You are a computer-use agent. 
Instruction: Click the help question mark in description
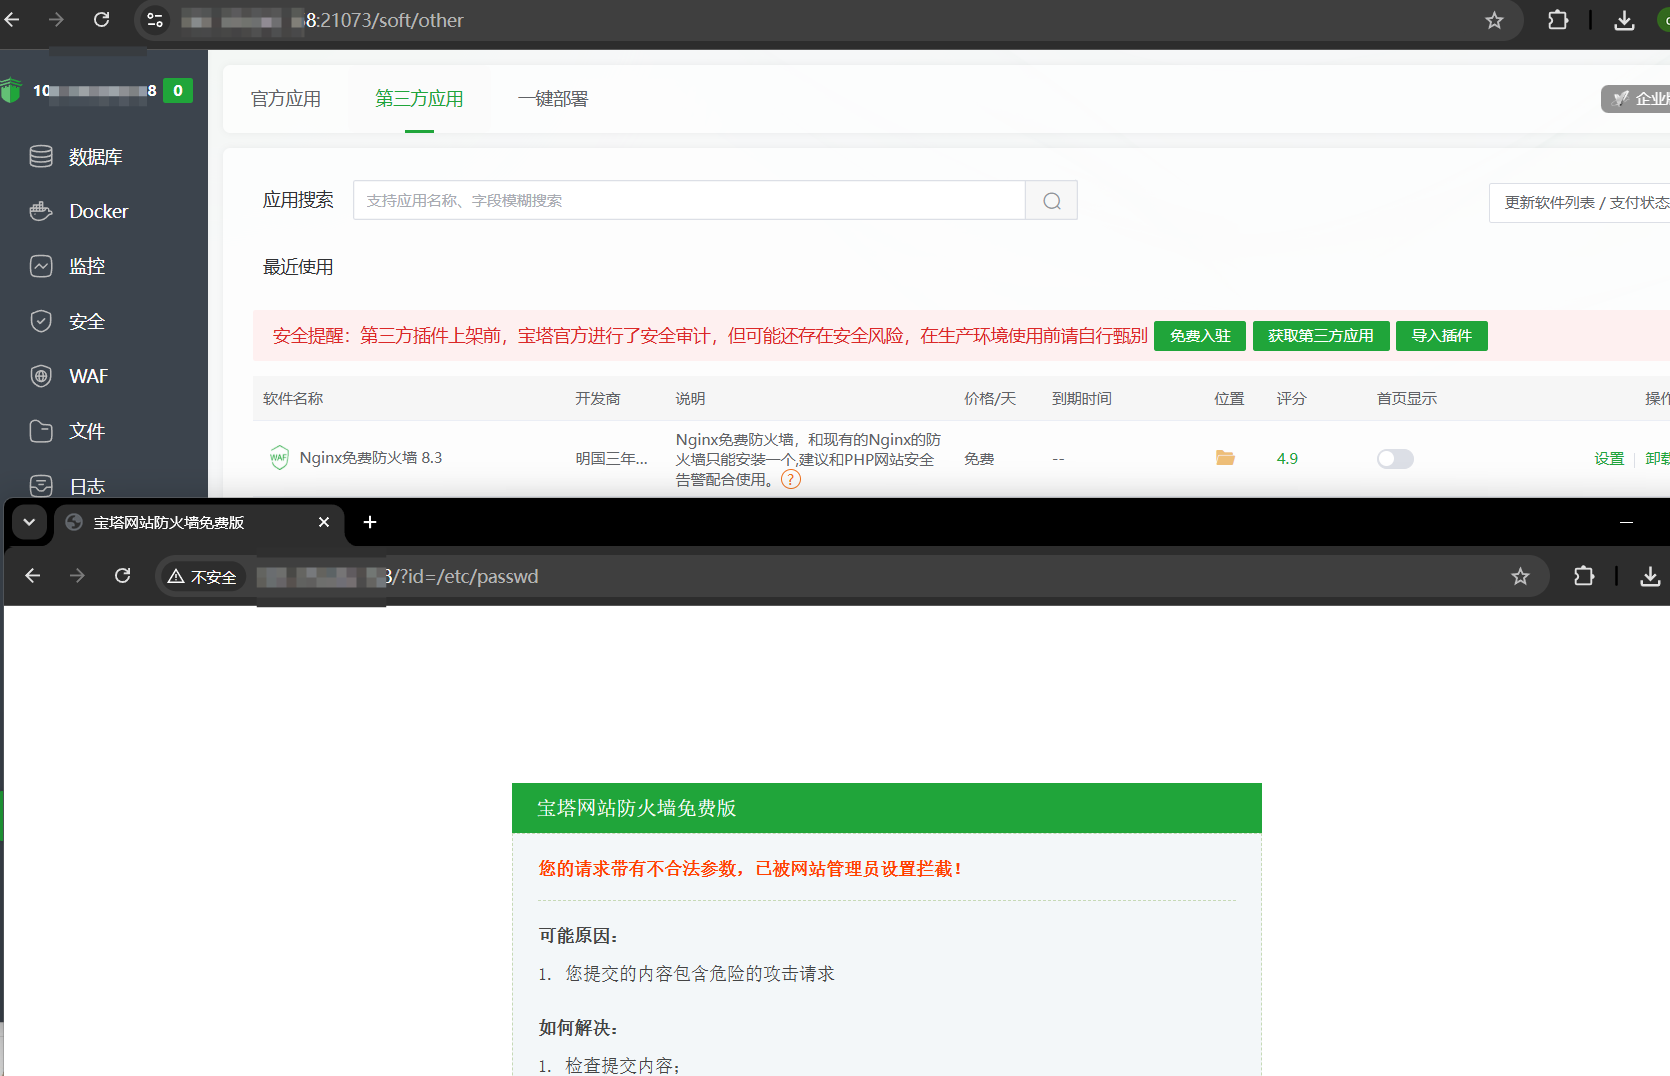(791, 480)
